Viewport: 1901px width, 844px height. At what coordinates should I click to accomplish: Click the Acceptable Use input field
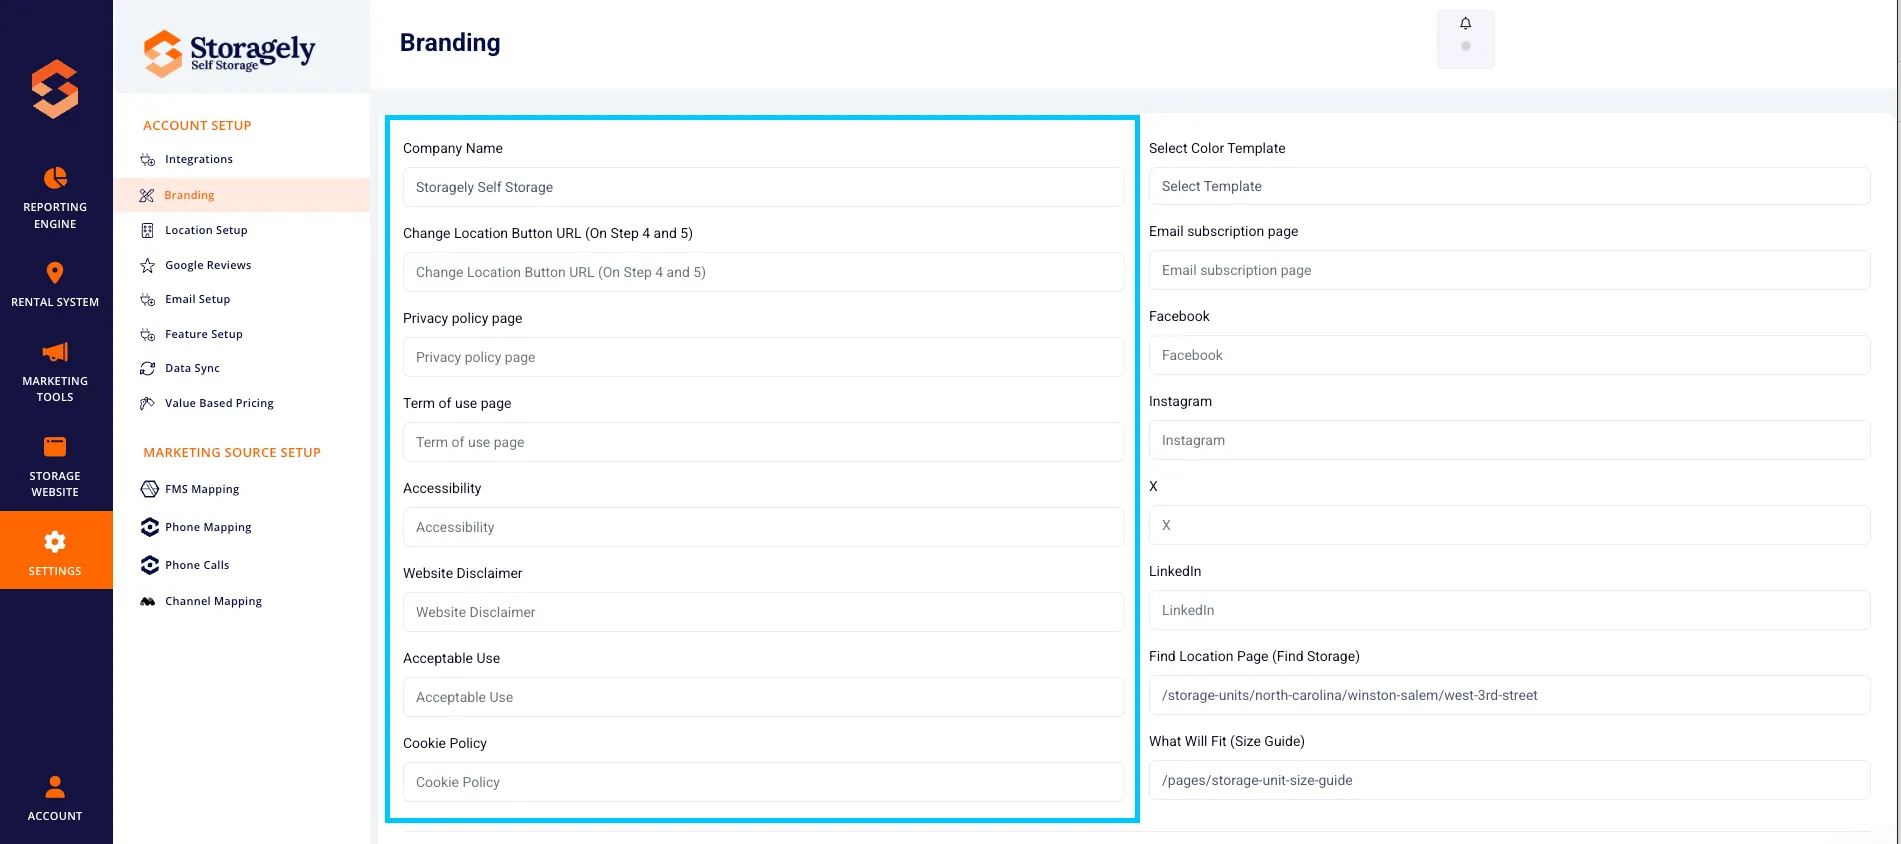[x=763, y=697]
